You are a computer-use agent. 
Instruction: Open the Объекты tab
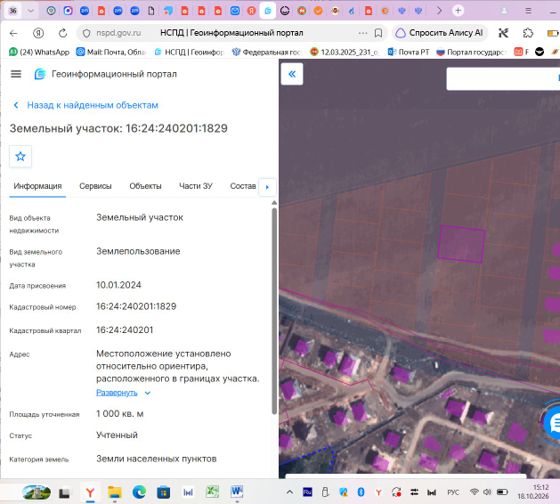[145, 186]
